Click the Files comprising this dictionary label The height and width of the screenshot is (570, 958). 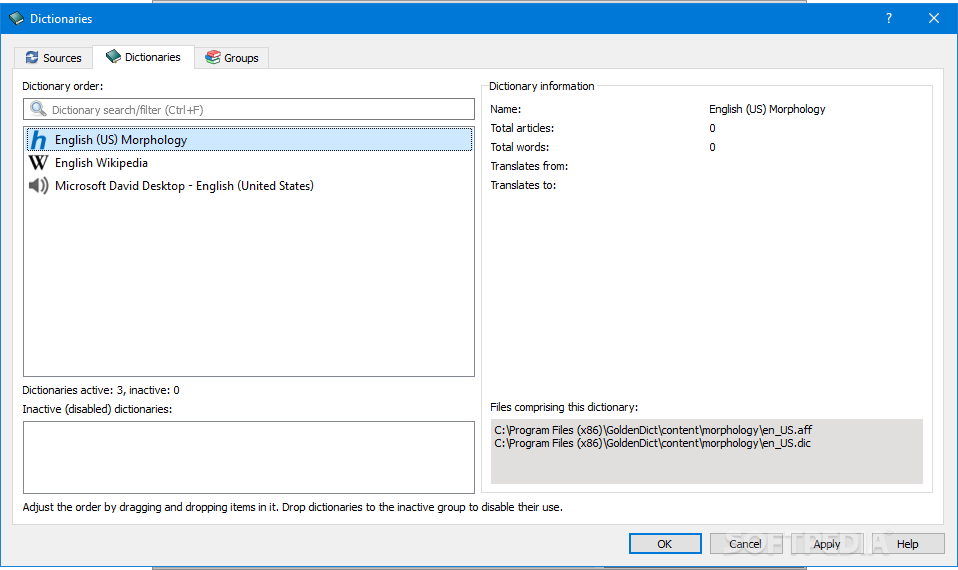point(564,407)
